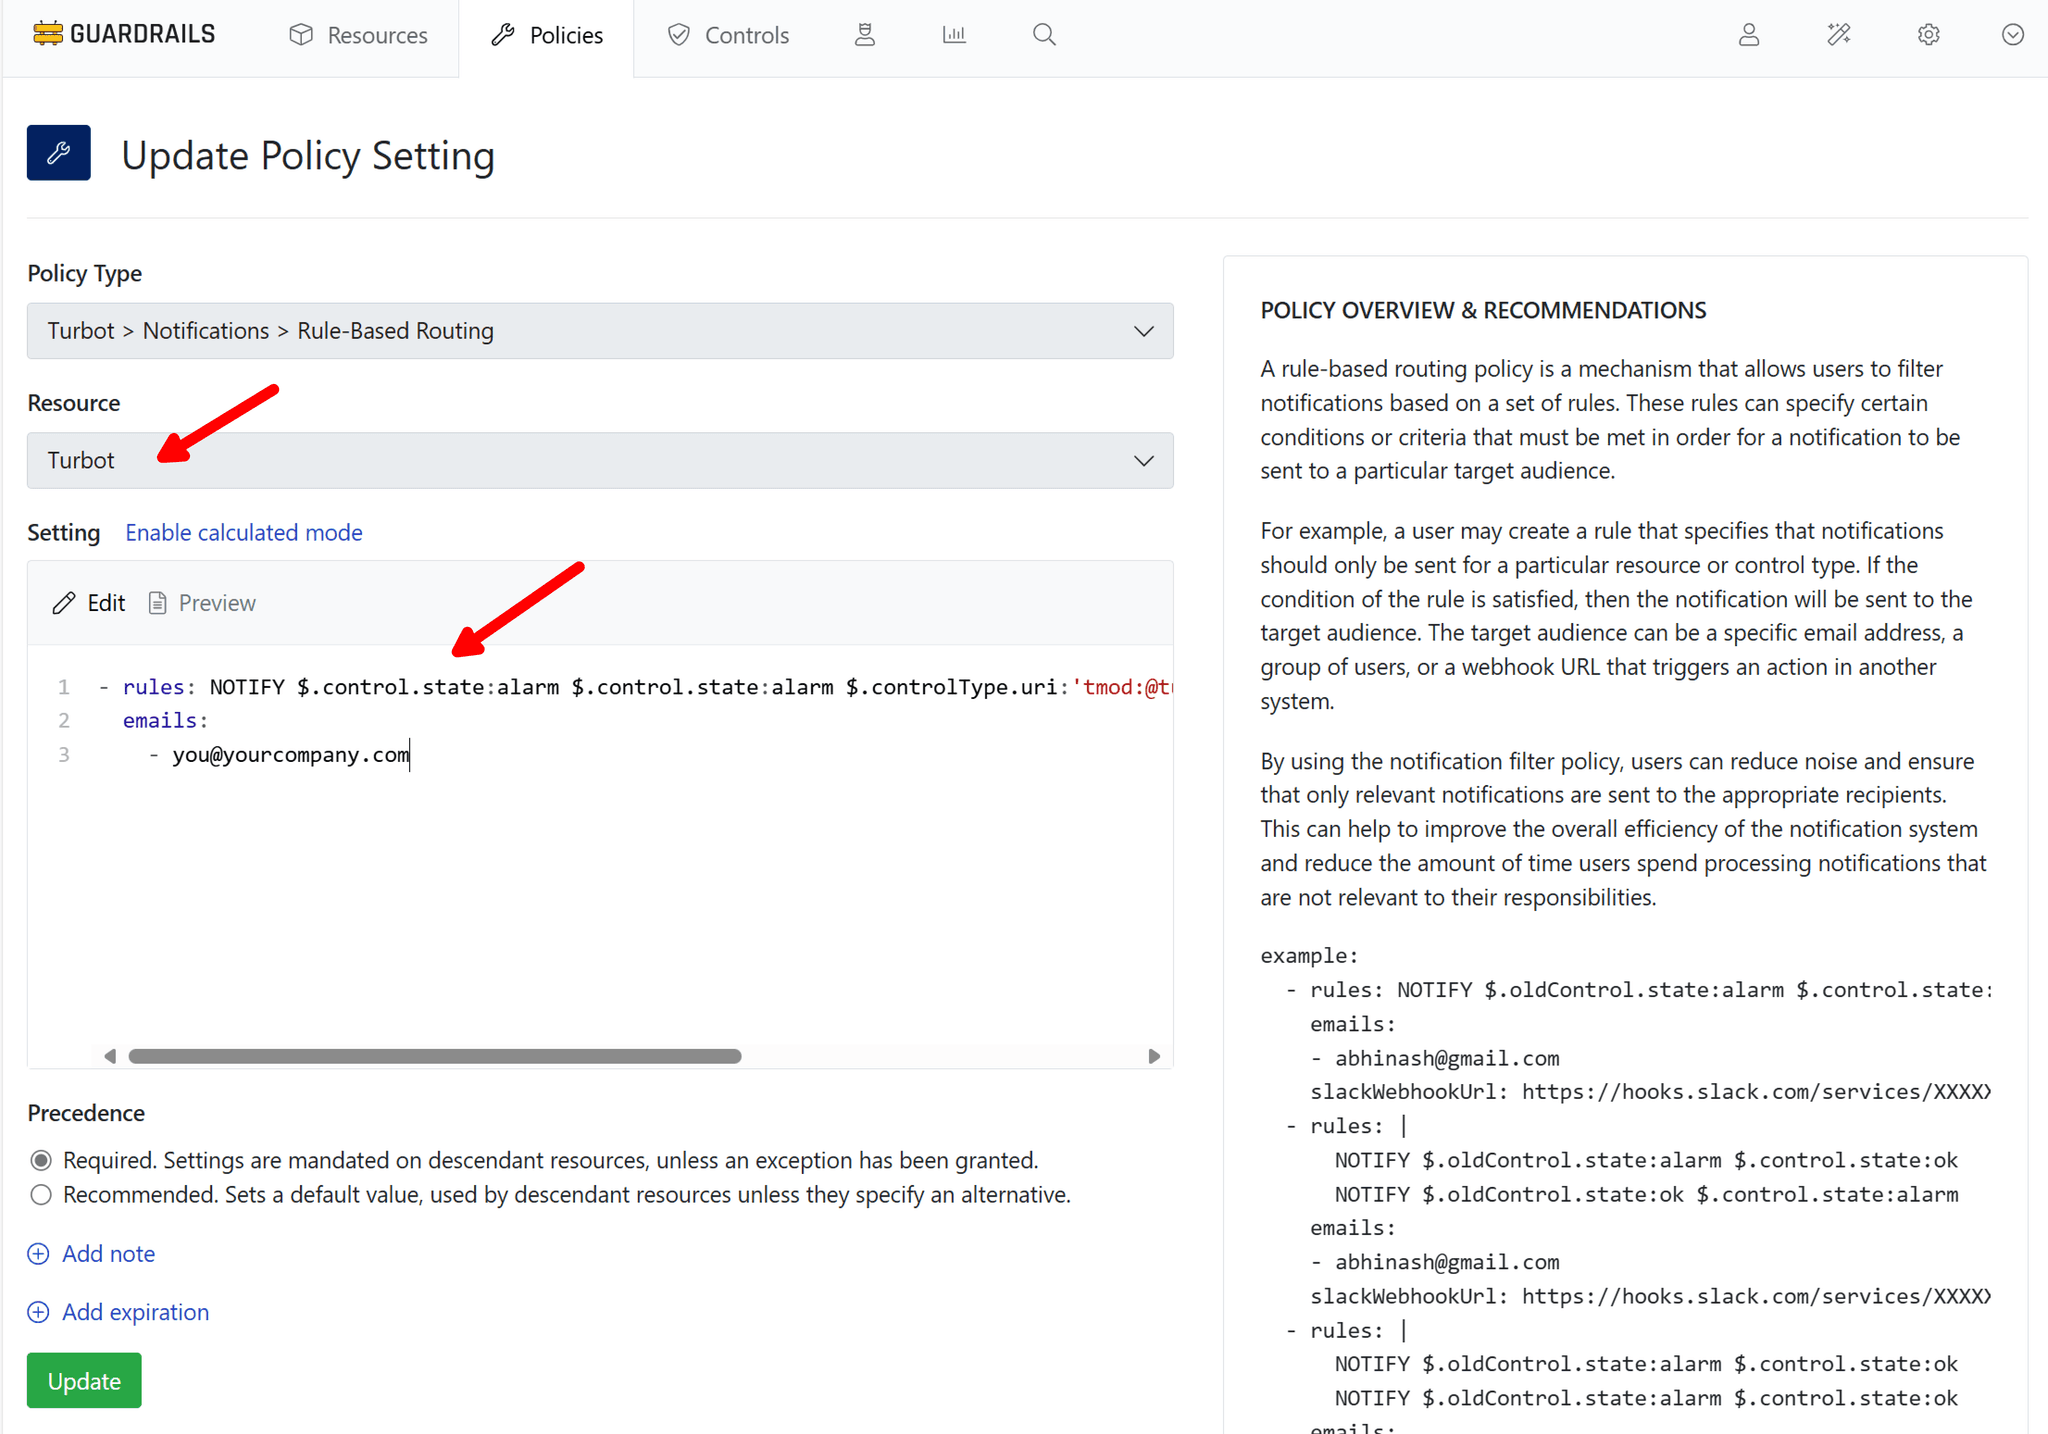The image size is (2048, 1434).
Task: Open the reports bar chart icon
Action: coord(954,35)
